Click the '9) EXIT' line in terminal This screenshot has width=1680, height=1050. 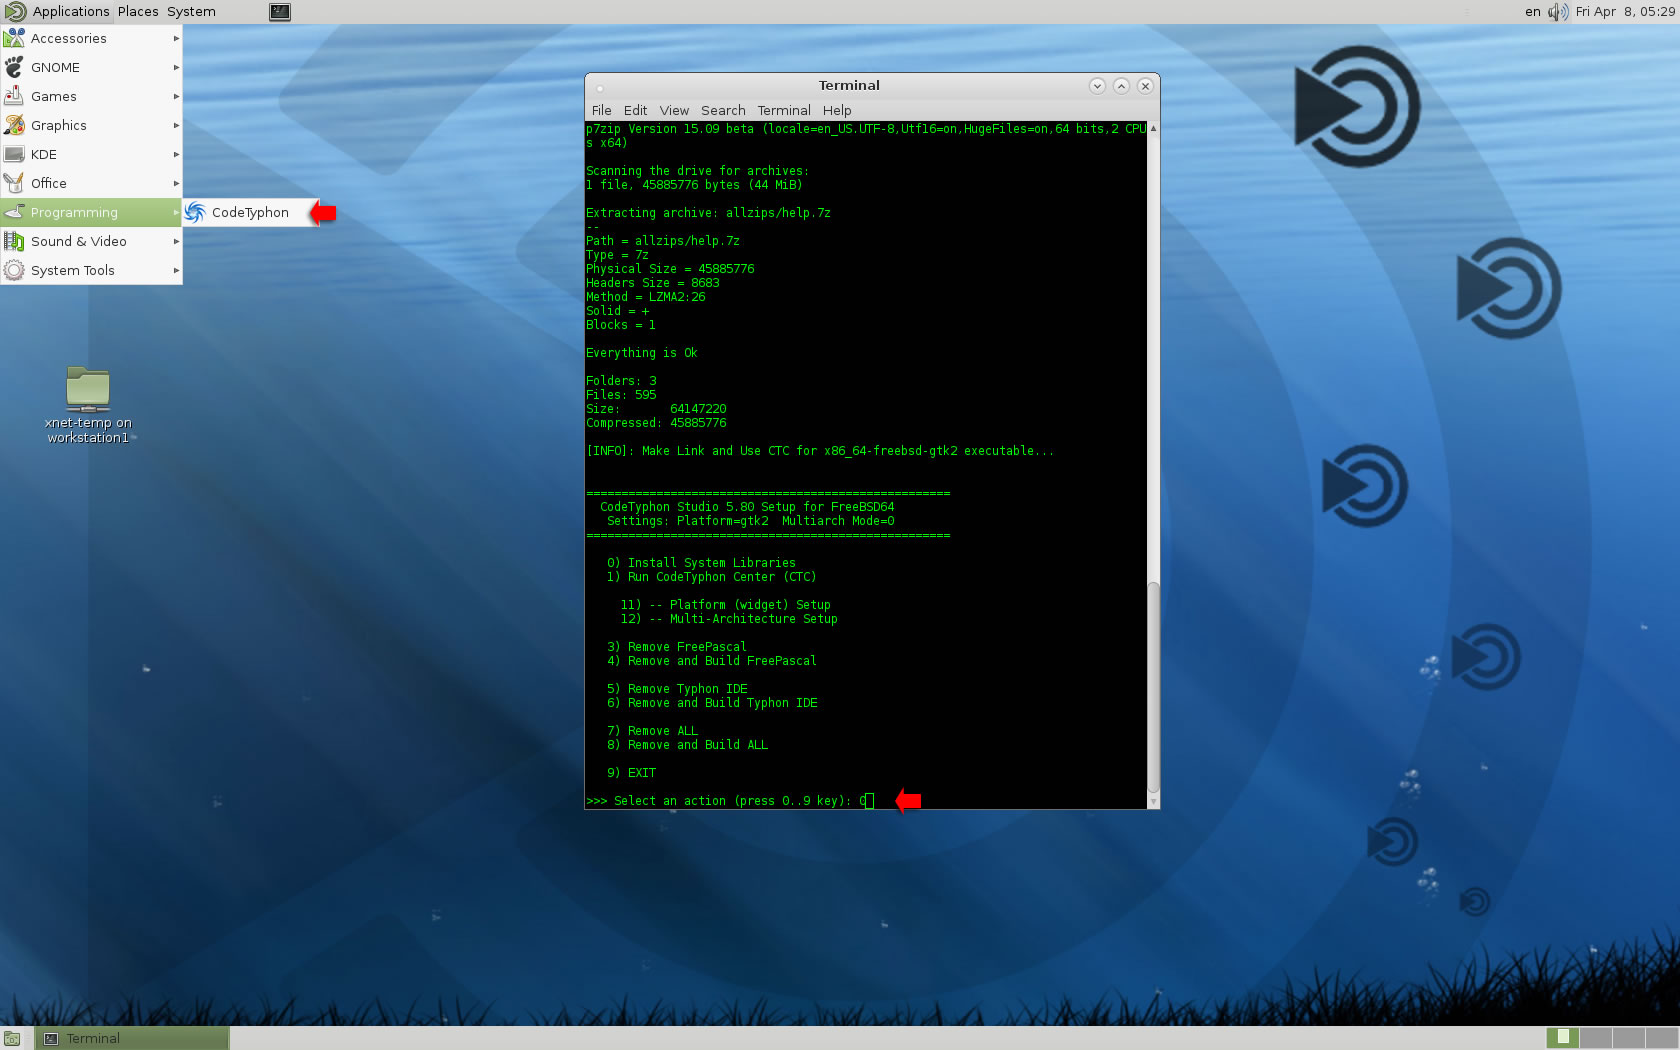pos(631,773)
